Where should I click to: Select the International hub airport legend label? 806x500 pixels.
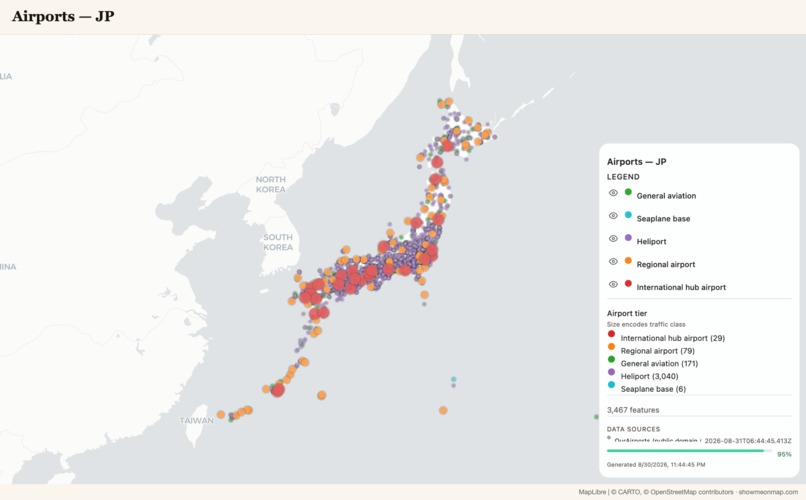coord(681,287)
